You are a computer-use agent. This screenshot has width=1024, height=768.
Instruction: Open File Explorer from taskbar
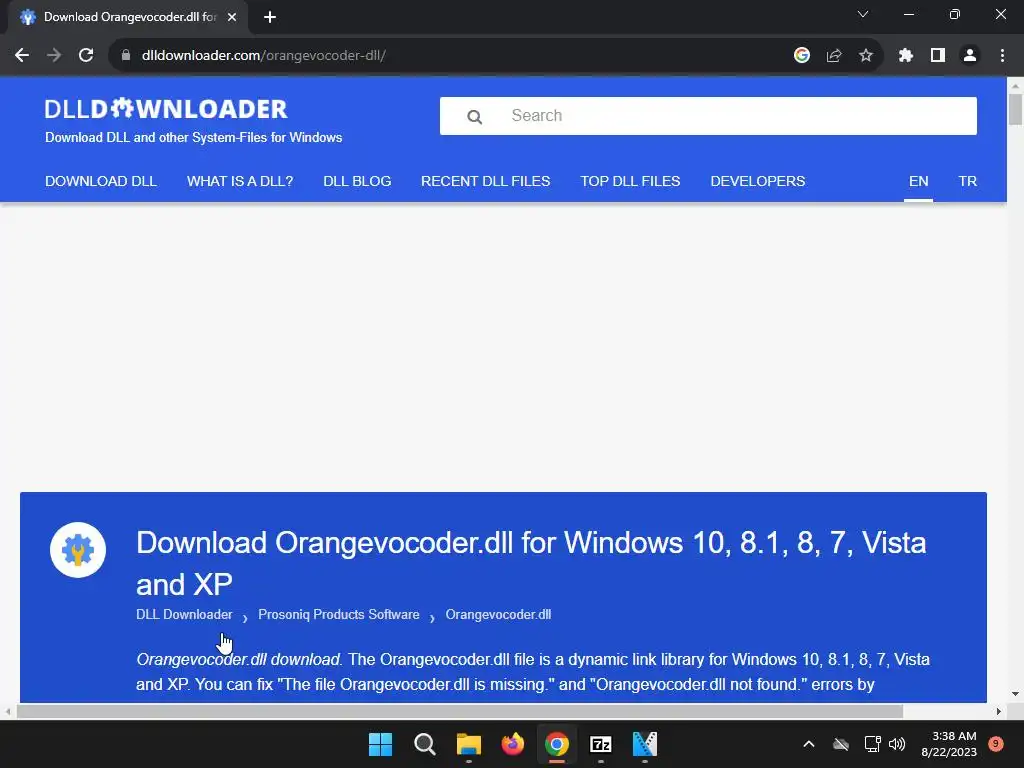[468, 744]
